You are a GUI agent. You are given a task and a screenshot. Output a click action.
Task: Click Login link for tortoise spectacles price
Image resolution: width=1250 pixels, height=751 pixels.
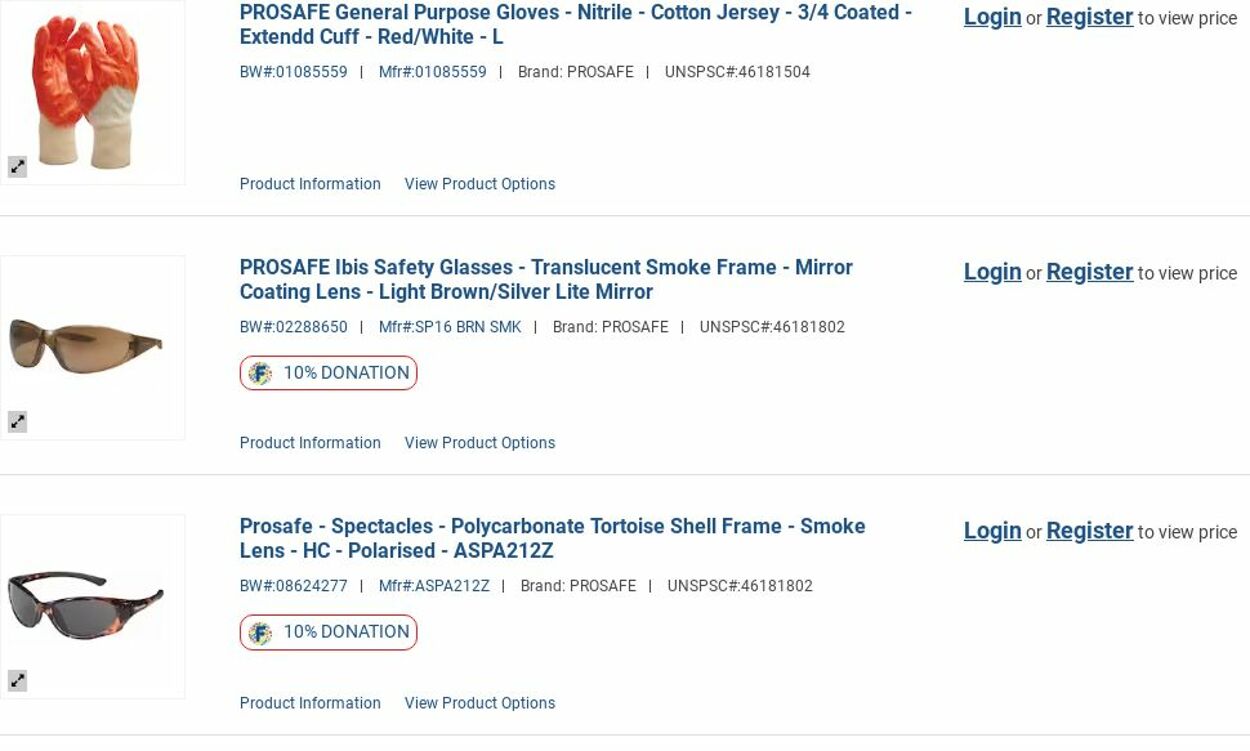pyautogui.click(x=992, y=531)
